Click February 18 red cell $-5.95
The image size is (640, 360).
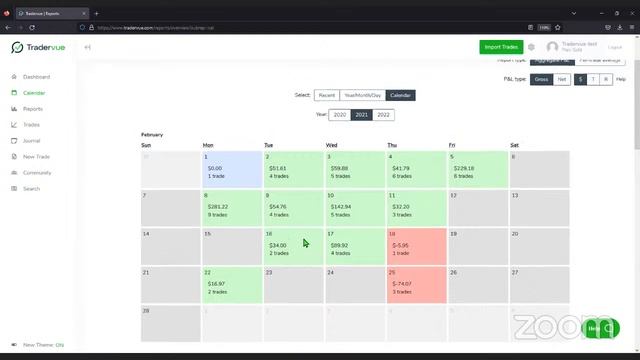[416, 246]
